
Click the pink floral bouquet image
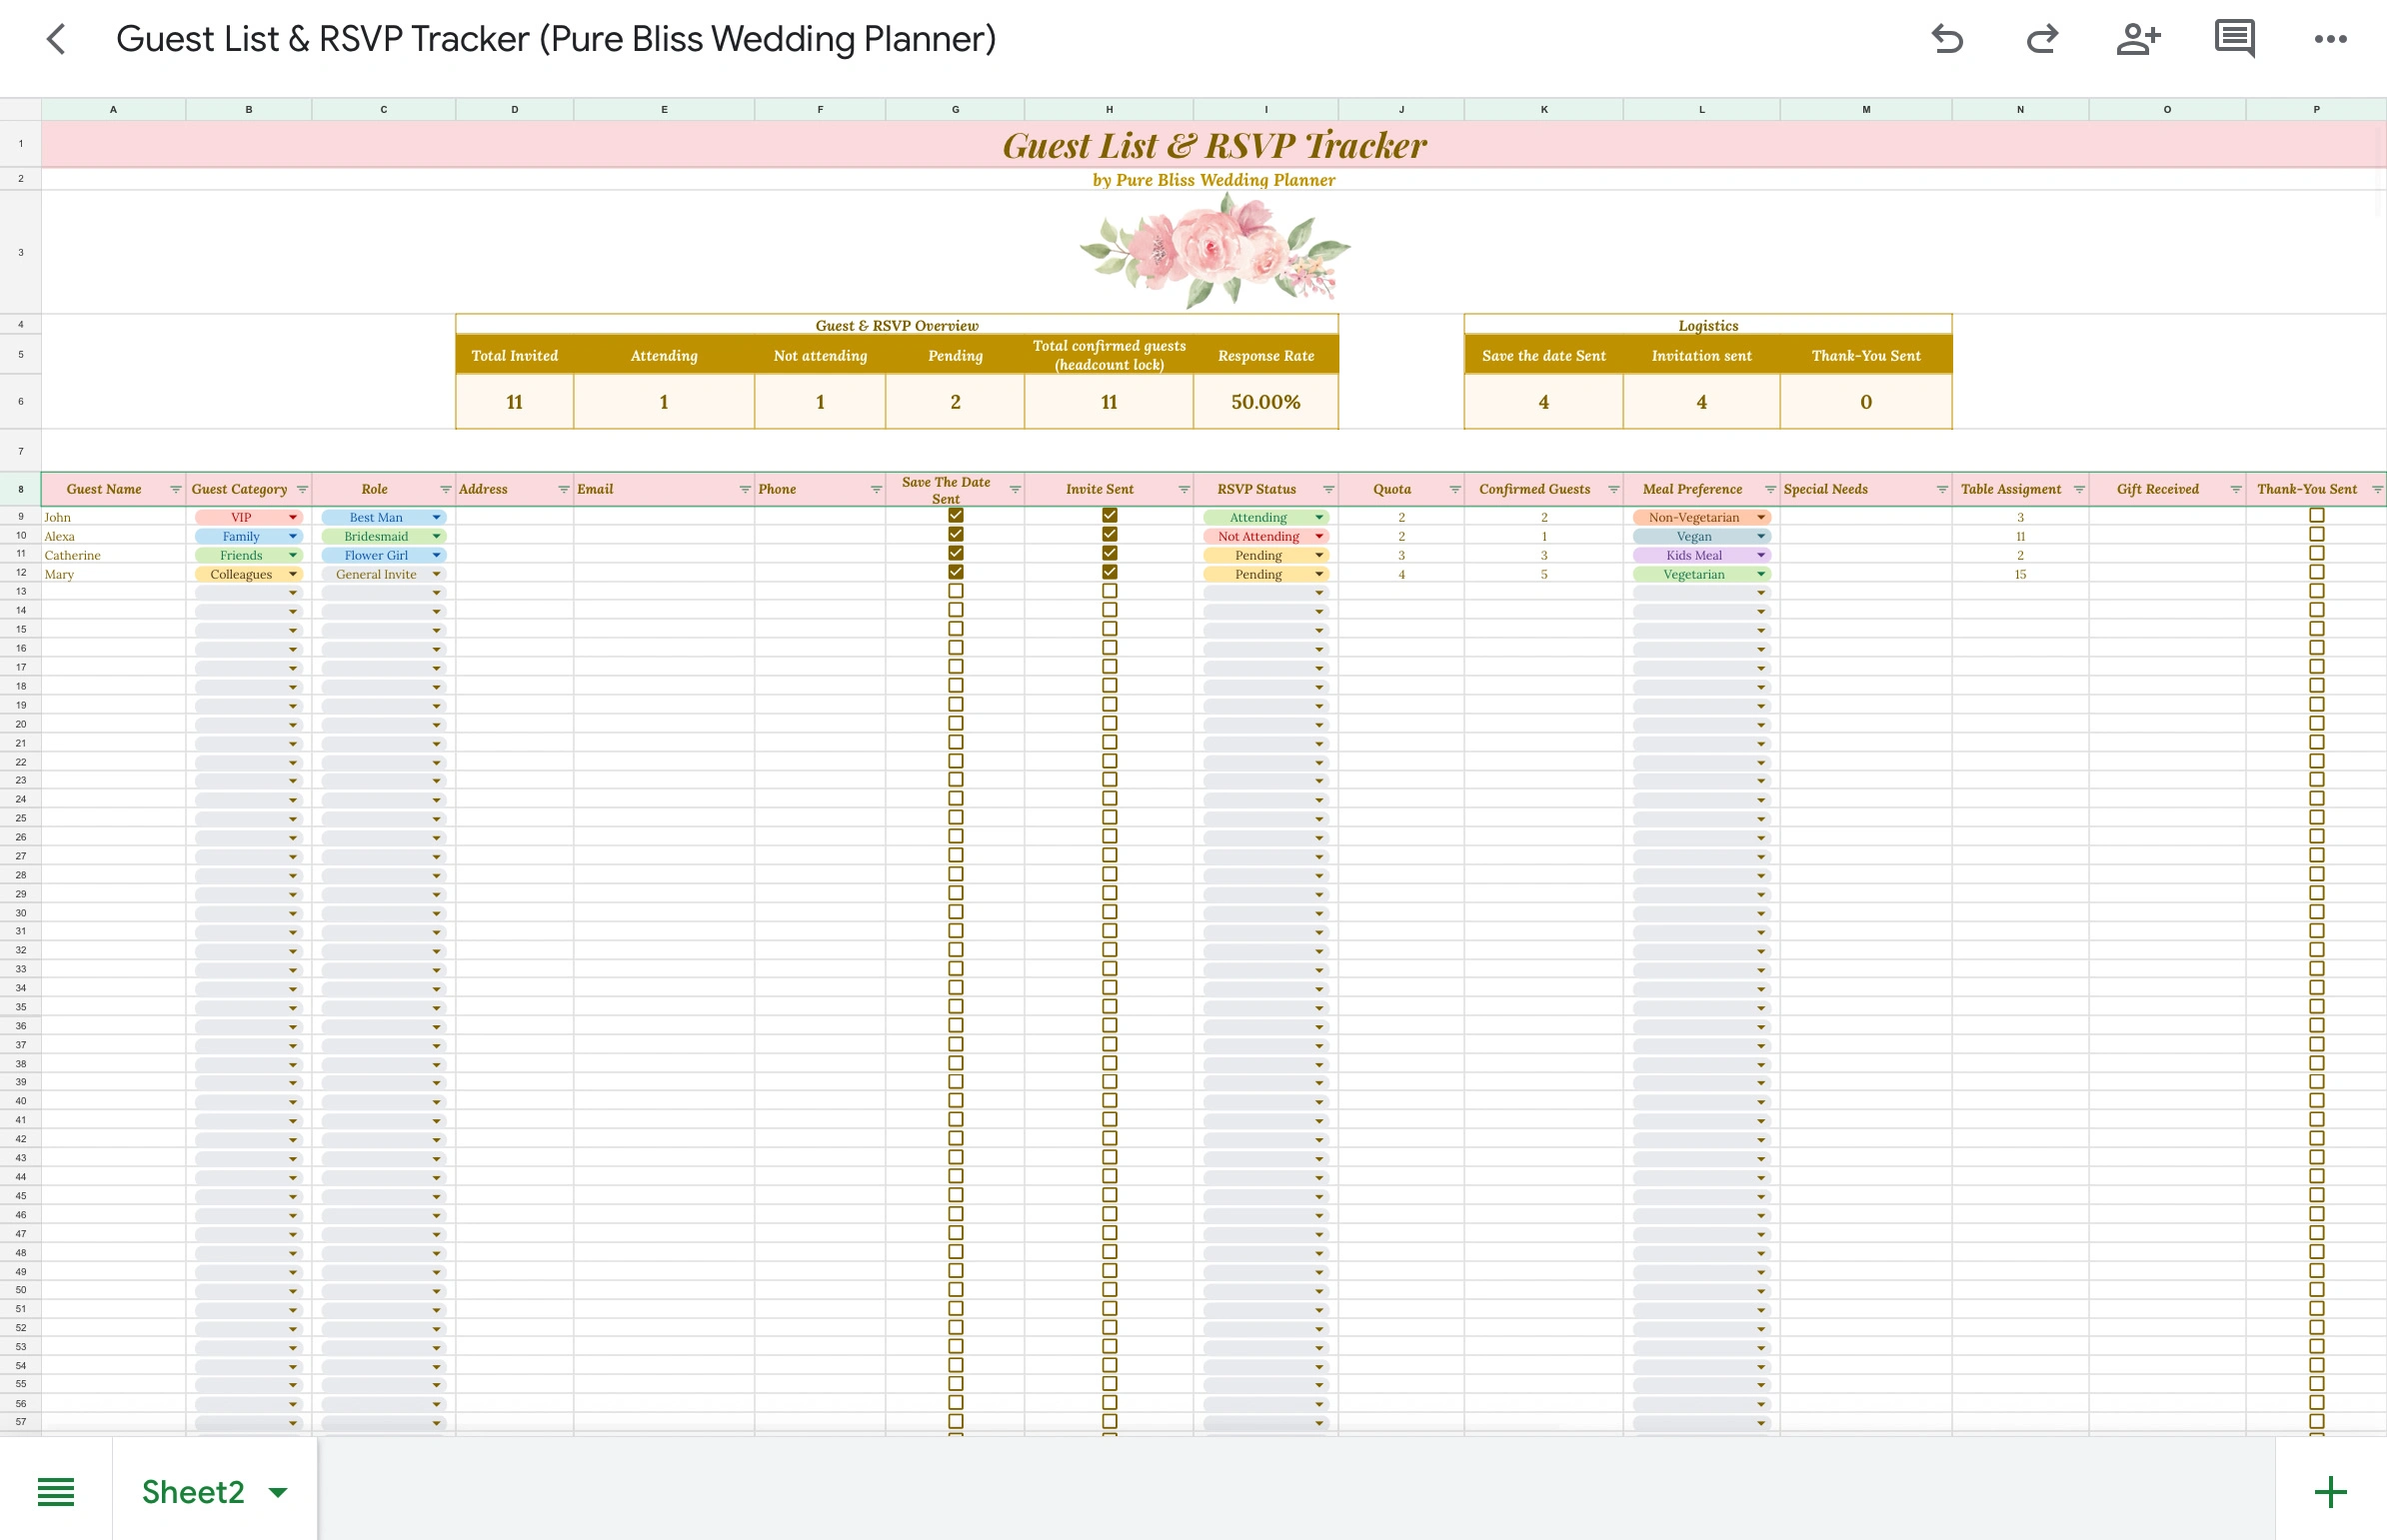(1214, 250)
